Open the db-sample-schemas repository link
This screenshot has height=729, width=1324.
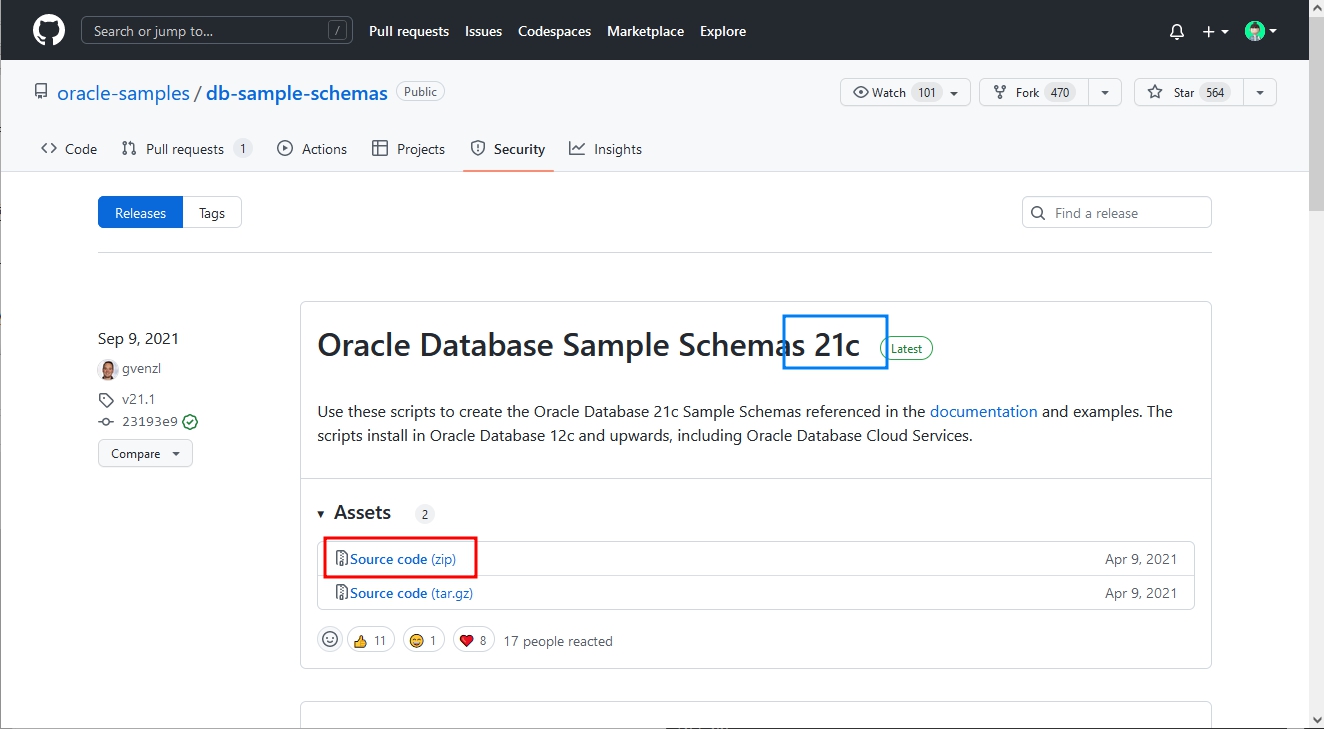(297, 93)
